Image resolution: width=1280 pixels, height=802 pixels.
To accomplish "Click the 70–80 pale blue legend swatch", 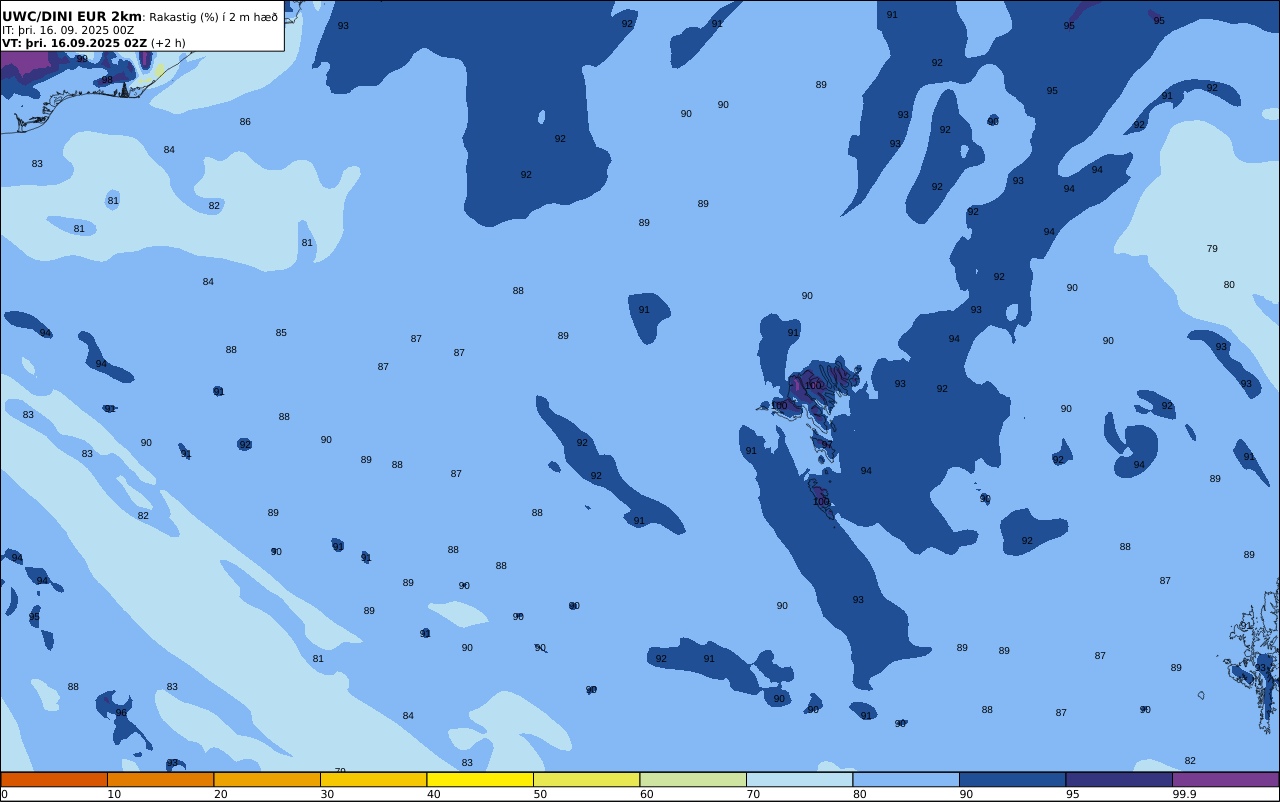I will (799, 779).
